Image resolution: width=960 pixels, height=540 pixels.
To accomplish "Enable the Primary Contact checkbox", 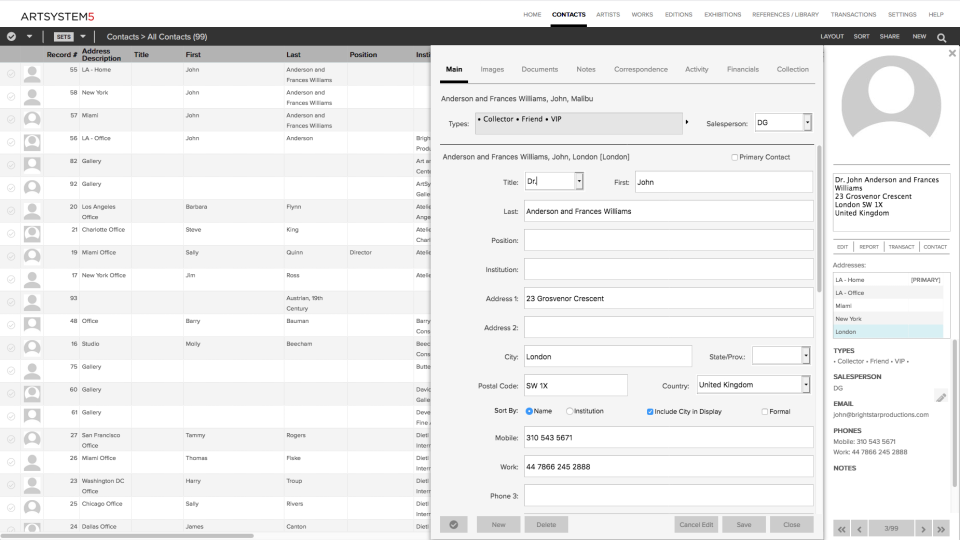I will pyautogui.click(x=735, y=157).
